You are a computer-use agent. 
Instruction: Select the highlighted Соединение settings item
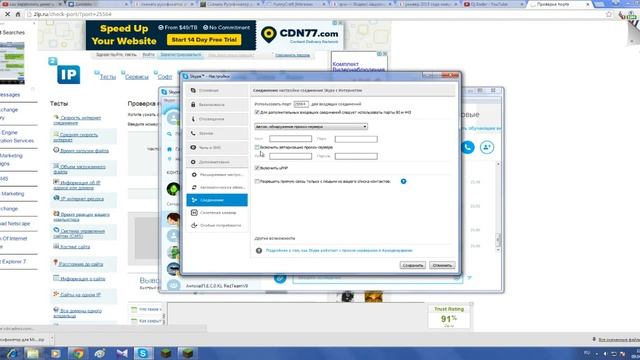coord(217,200)
